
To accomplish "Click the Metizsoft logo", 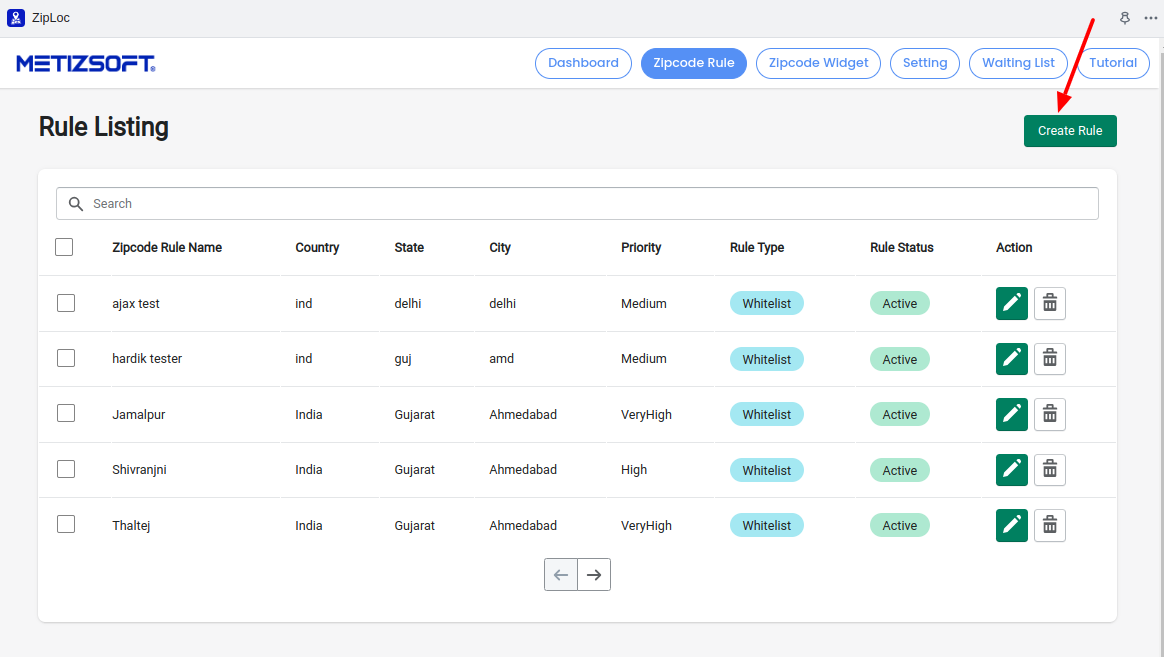I will (86, 64).
